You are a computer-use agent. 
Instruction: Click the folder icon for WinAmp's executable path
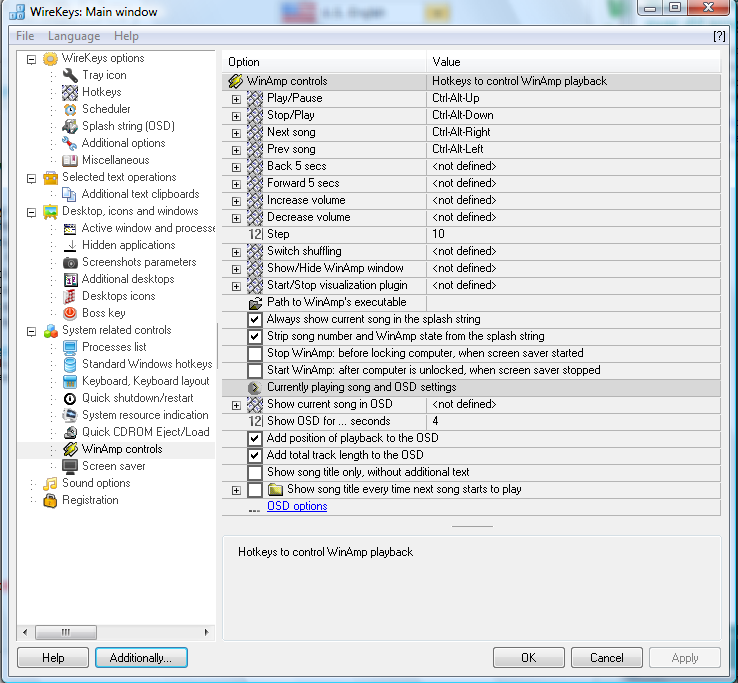click(x=255, y=302)
